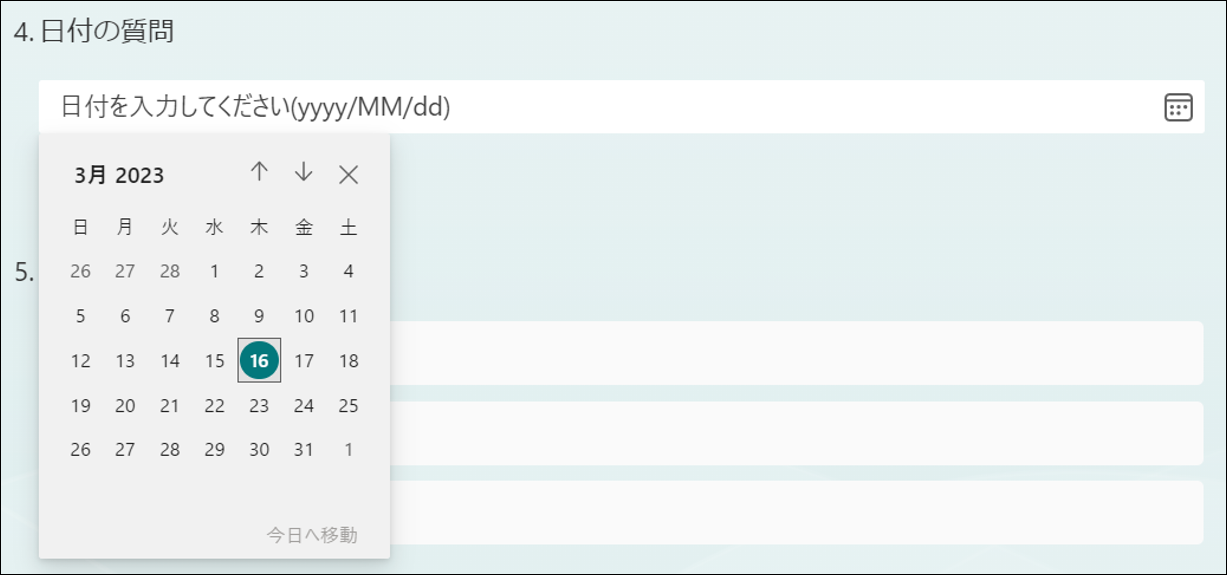The width and height of the screenshot is (1227, 575).
Task: Click the first answer box of question 5
Action: [796, 353]
